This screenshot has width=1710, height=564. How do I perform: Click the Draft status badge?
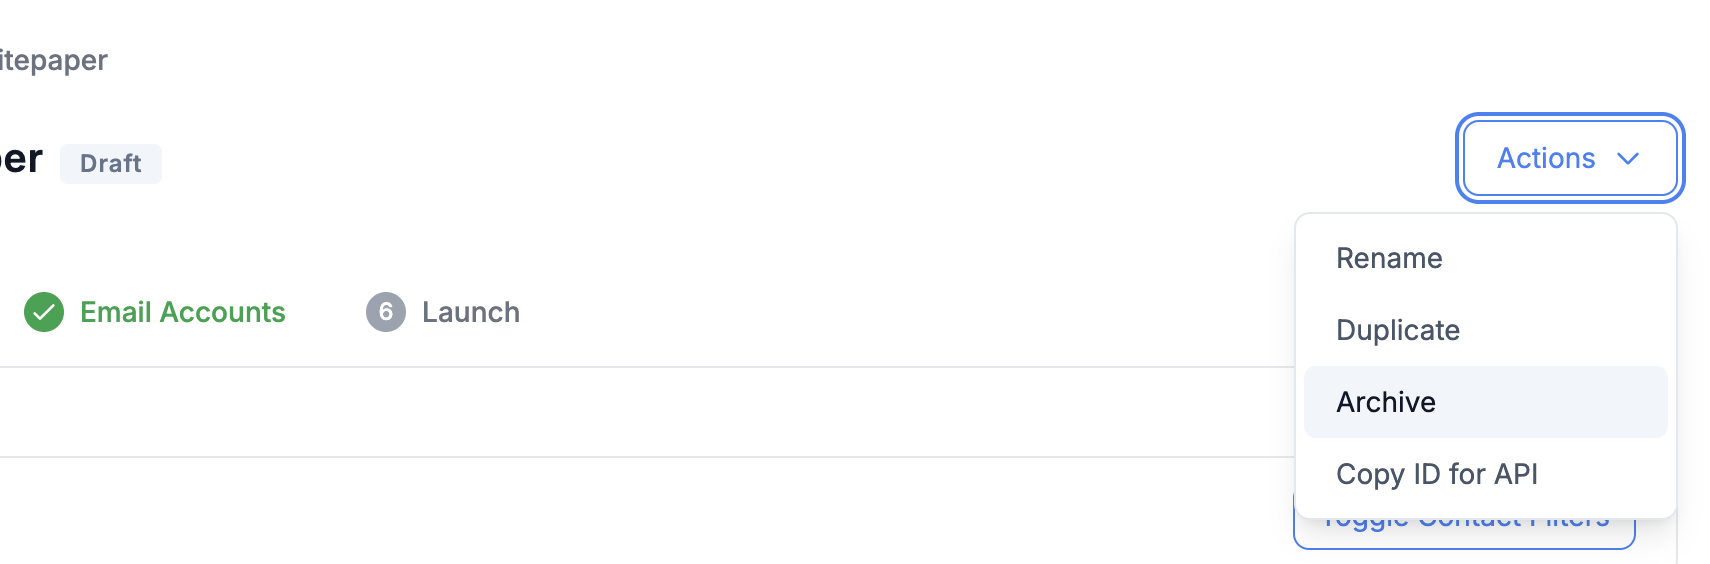[x=111, y=163]
